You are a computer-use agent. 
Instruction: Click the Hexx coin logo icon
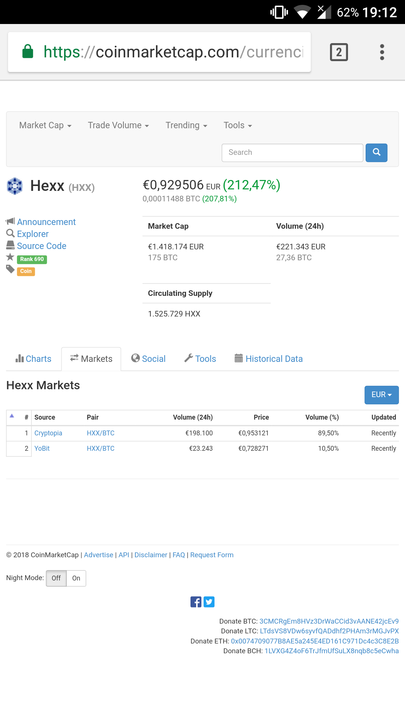15,186
